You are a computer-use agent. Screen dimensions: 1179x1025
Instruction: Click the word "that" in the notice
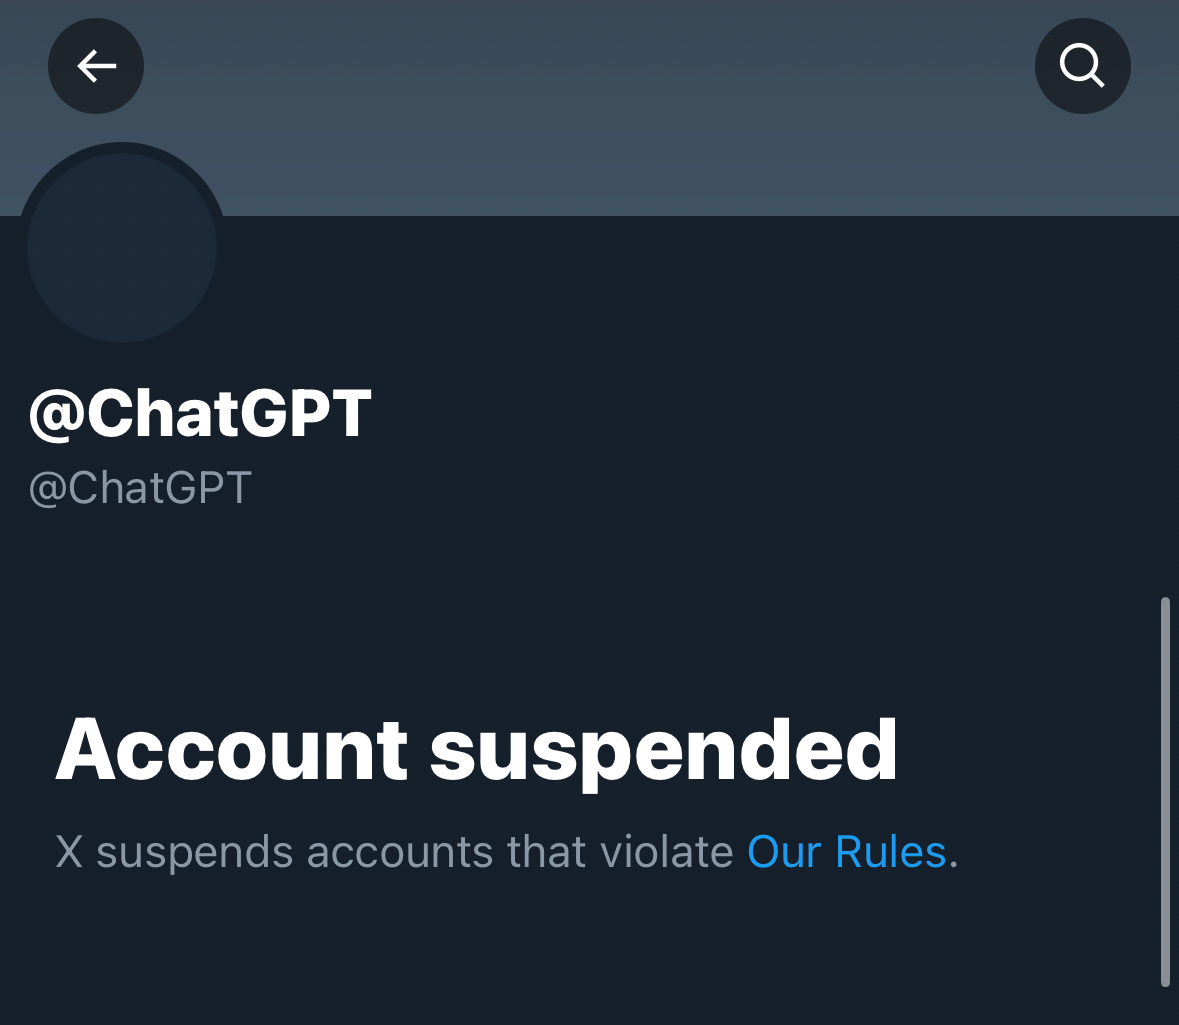coord(547,853)
